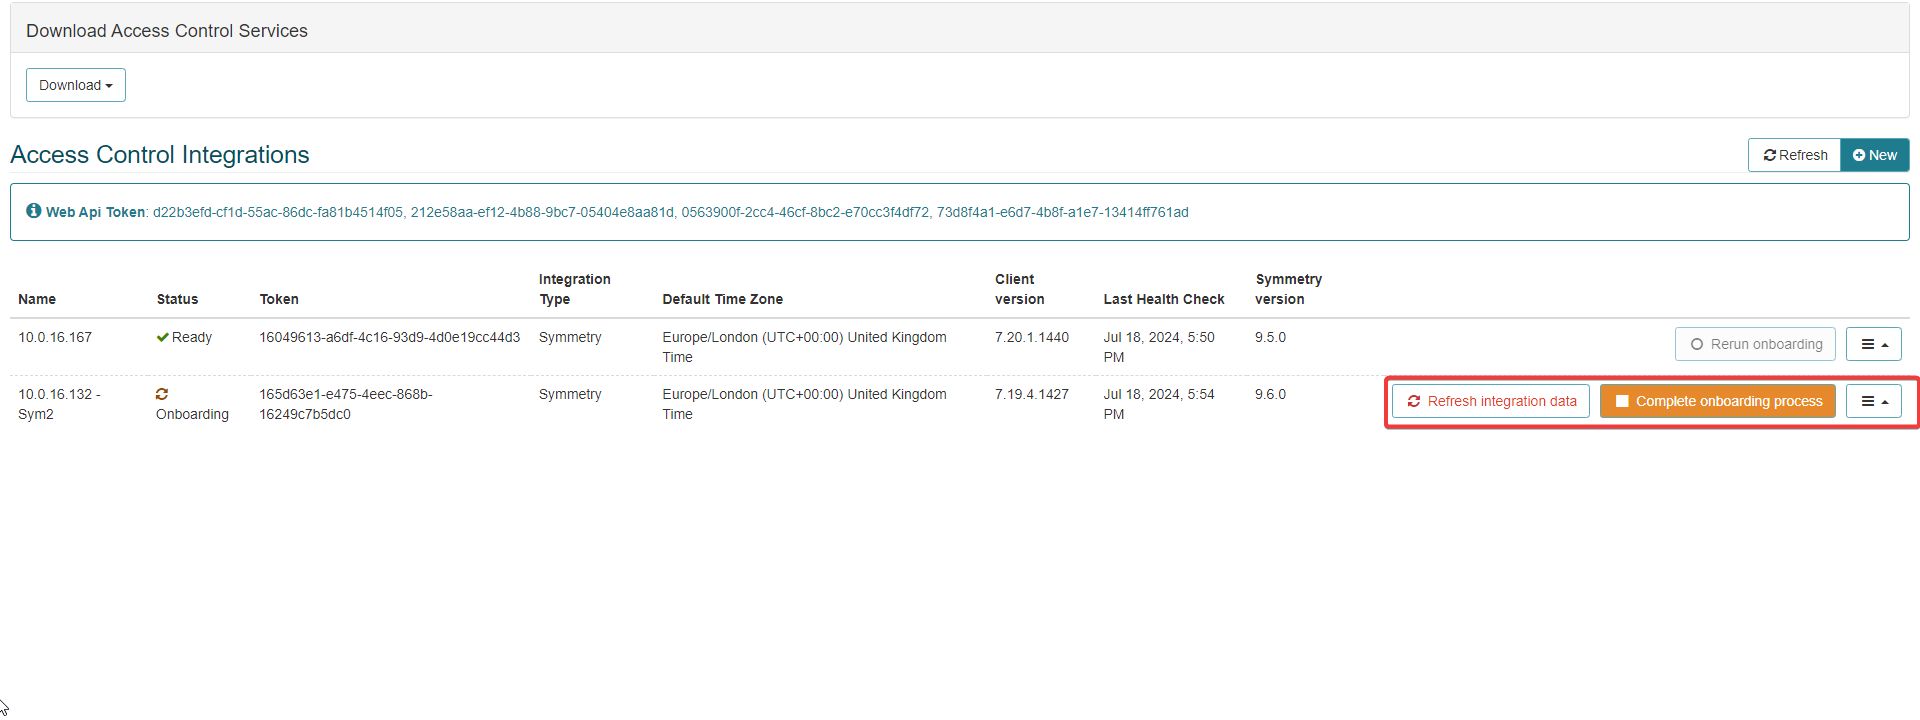Expand the hamburger menu for the Sym2 row

[1873, 401]
